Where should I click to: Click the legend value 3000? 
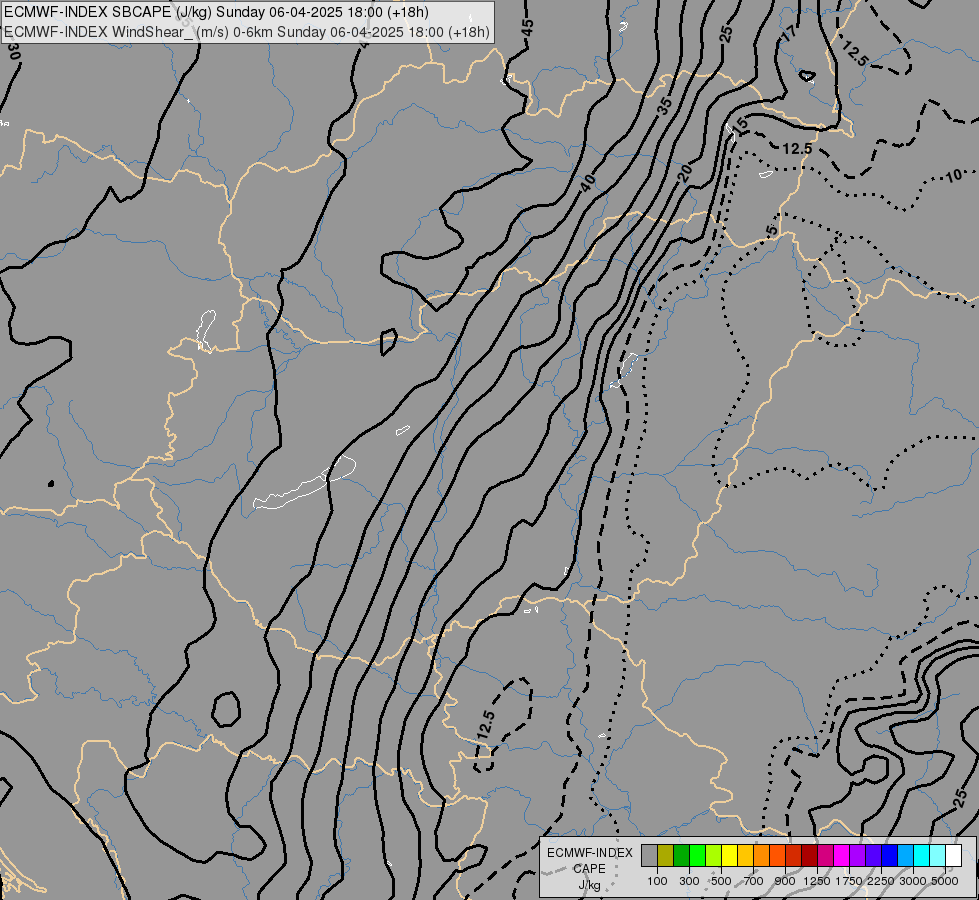(x=913, y=881)
